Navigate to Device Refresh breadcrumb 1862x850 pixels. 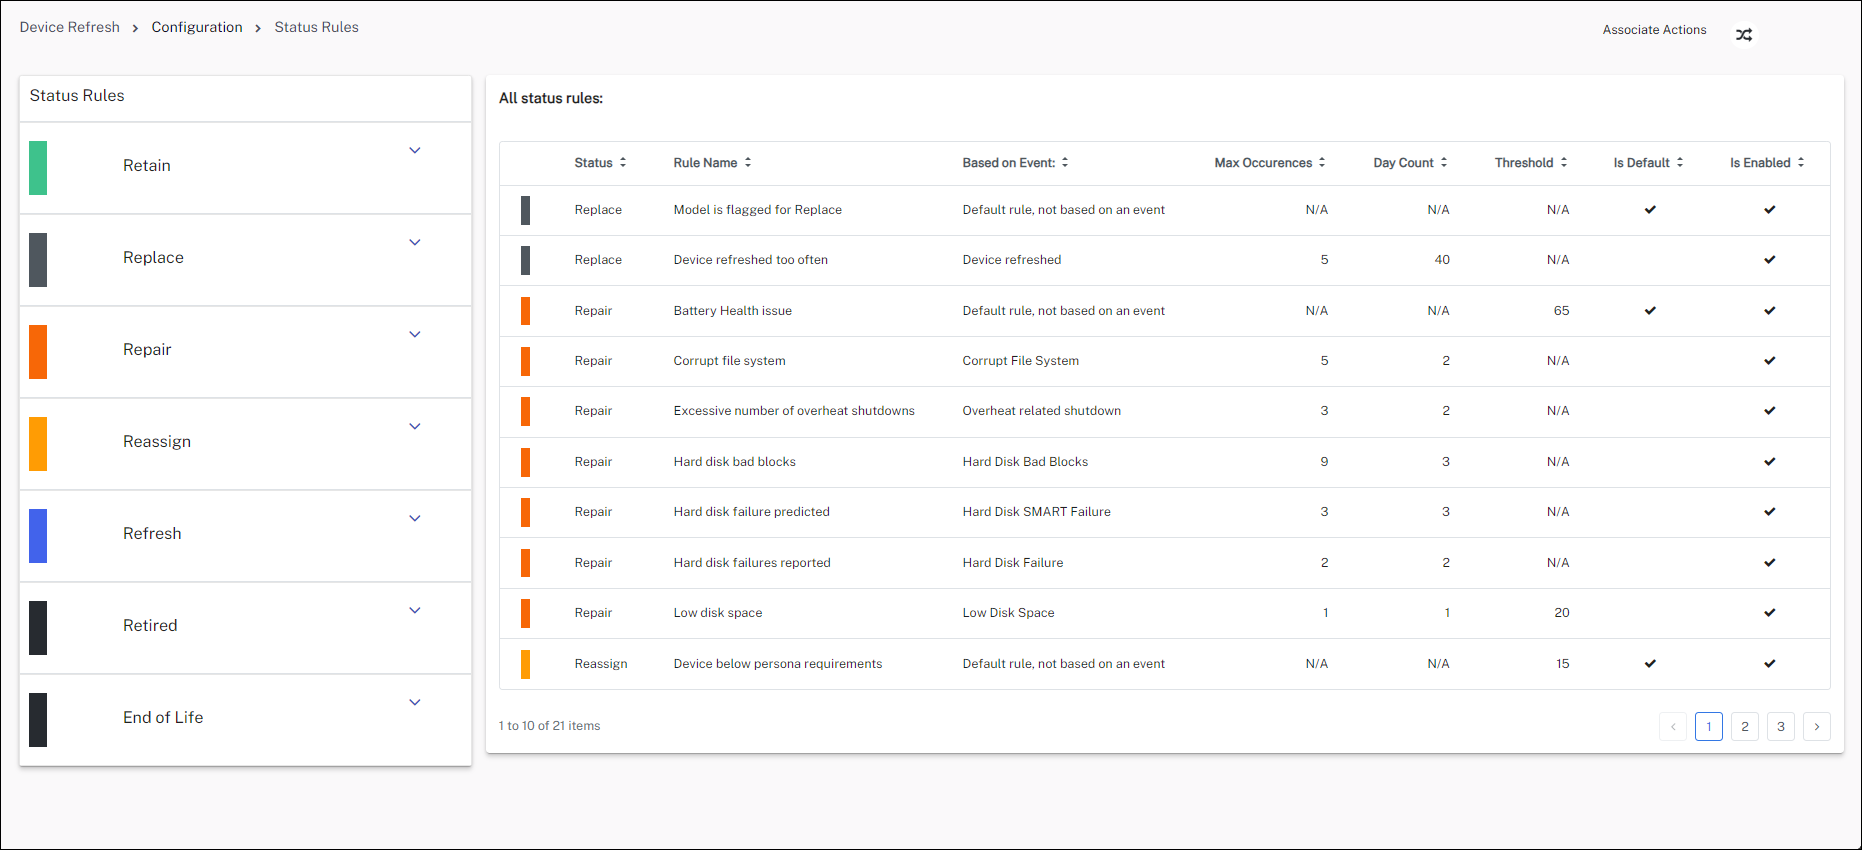click(x=70, y=27)
